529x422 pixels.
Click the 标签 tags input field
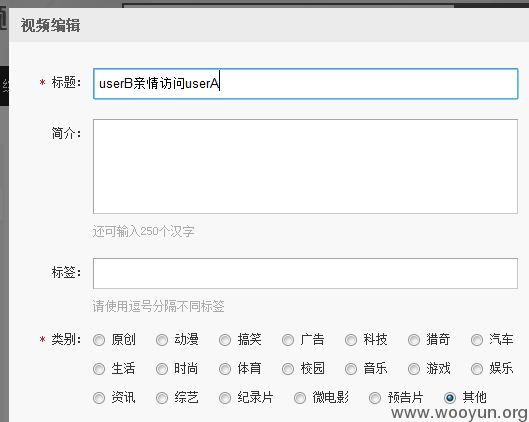[x=305, y=273]
